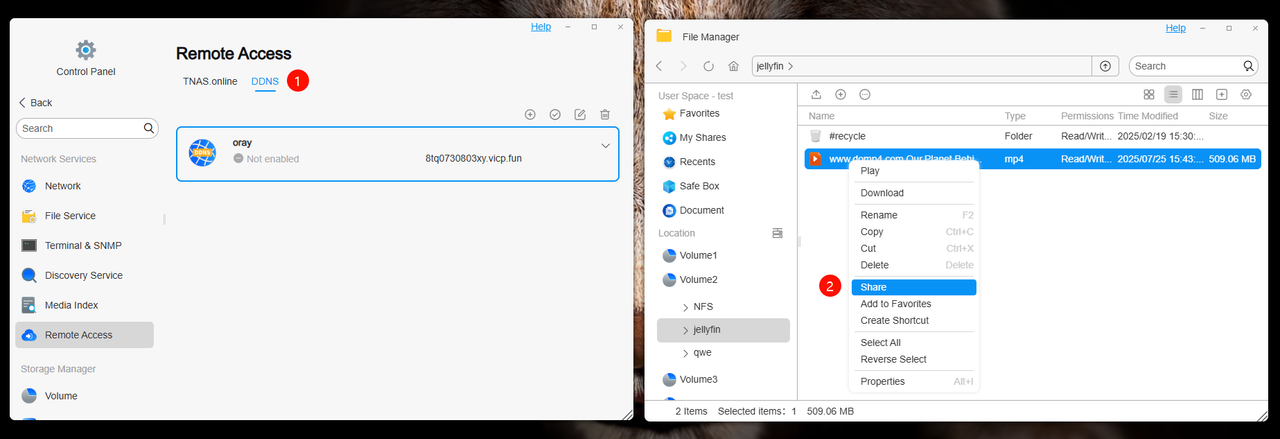Click the hostname 8tq0730803xy.vicp.fun

(x=473, y=159)
